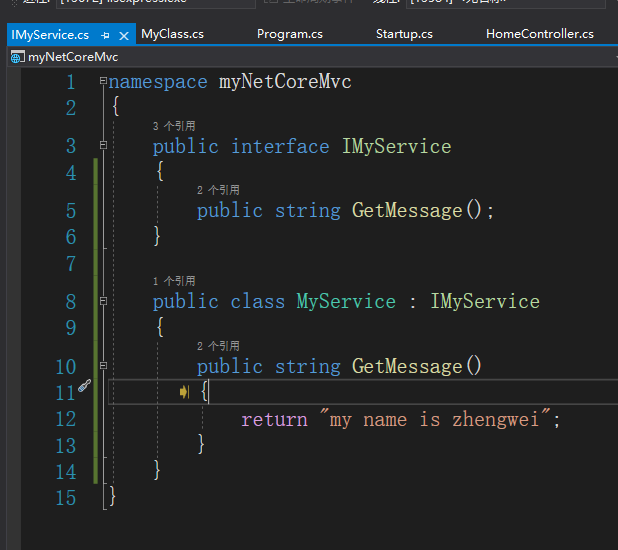Click the string "my name is zhengwei"

pyautogui.click(x=435, y=419)
